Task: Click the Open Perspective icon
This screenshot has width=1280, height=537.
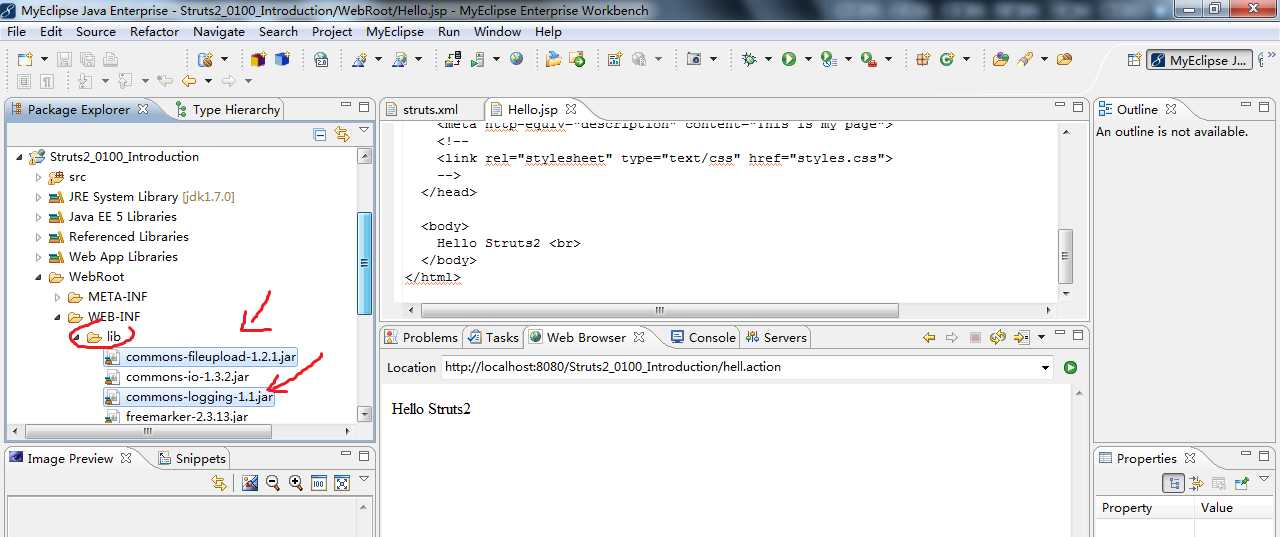Action: pyautogui.click(x=1134, y=60)
